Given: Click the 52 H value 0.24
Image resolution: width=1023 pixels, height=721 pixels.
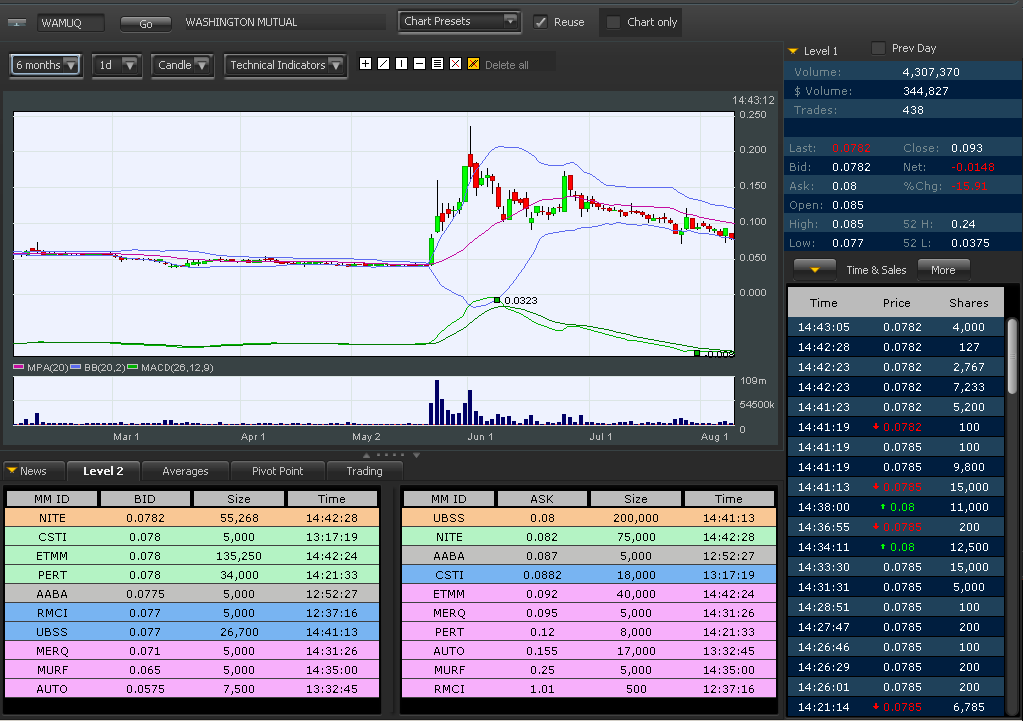Looking at the screenshot, I should point(963,224).
